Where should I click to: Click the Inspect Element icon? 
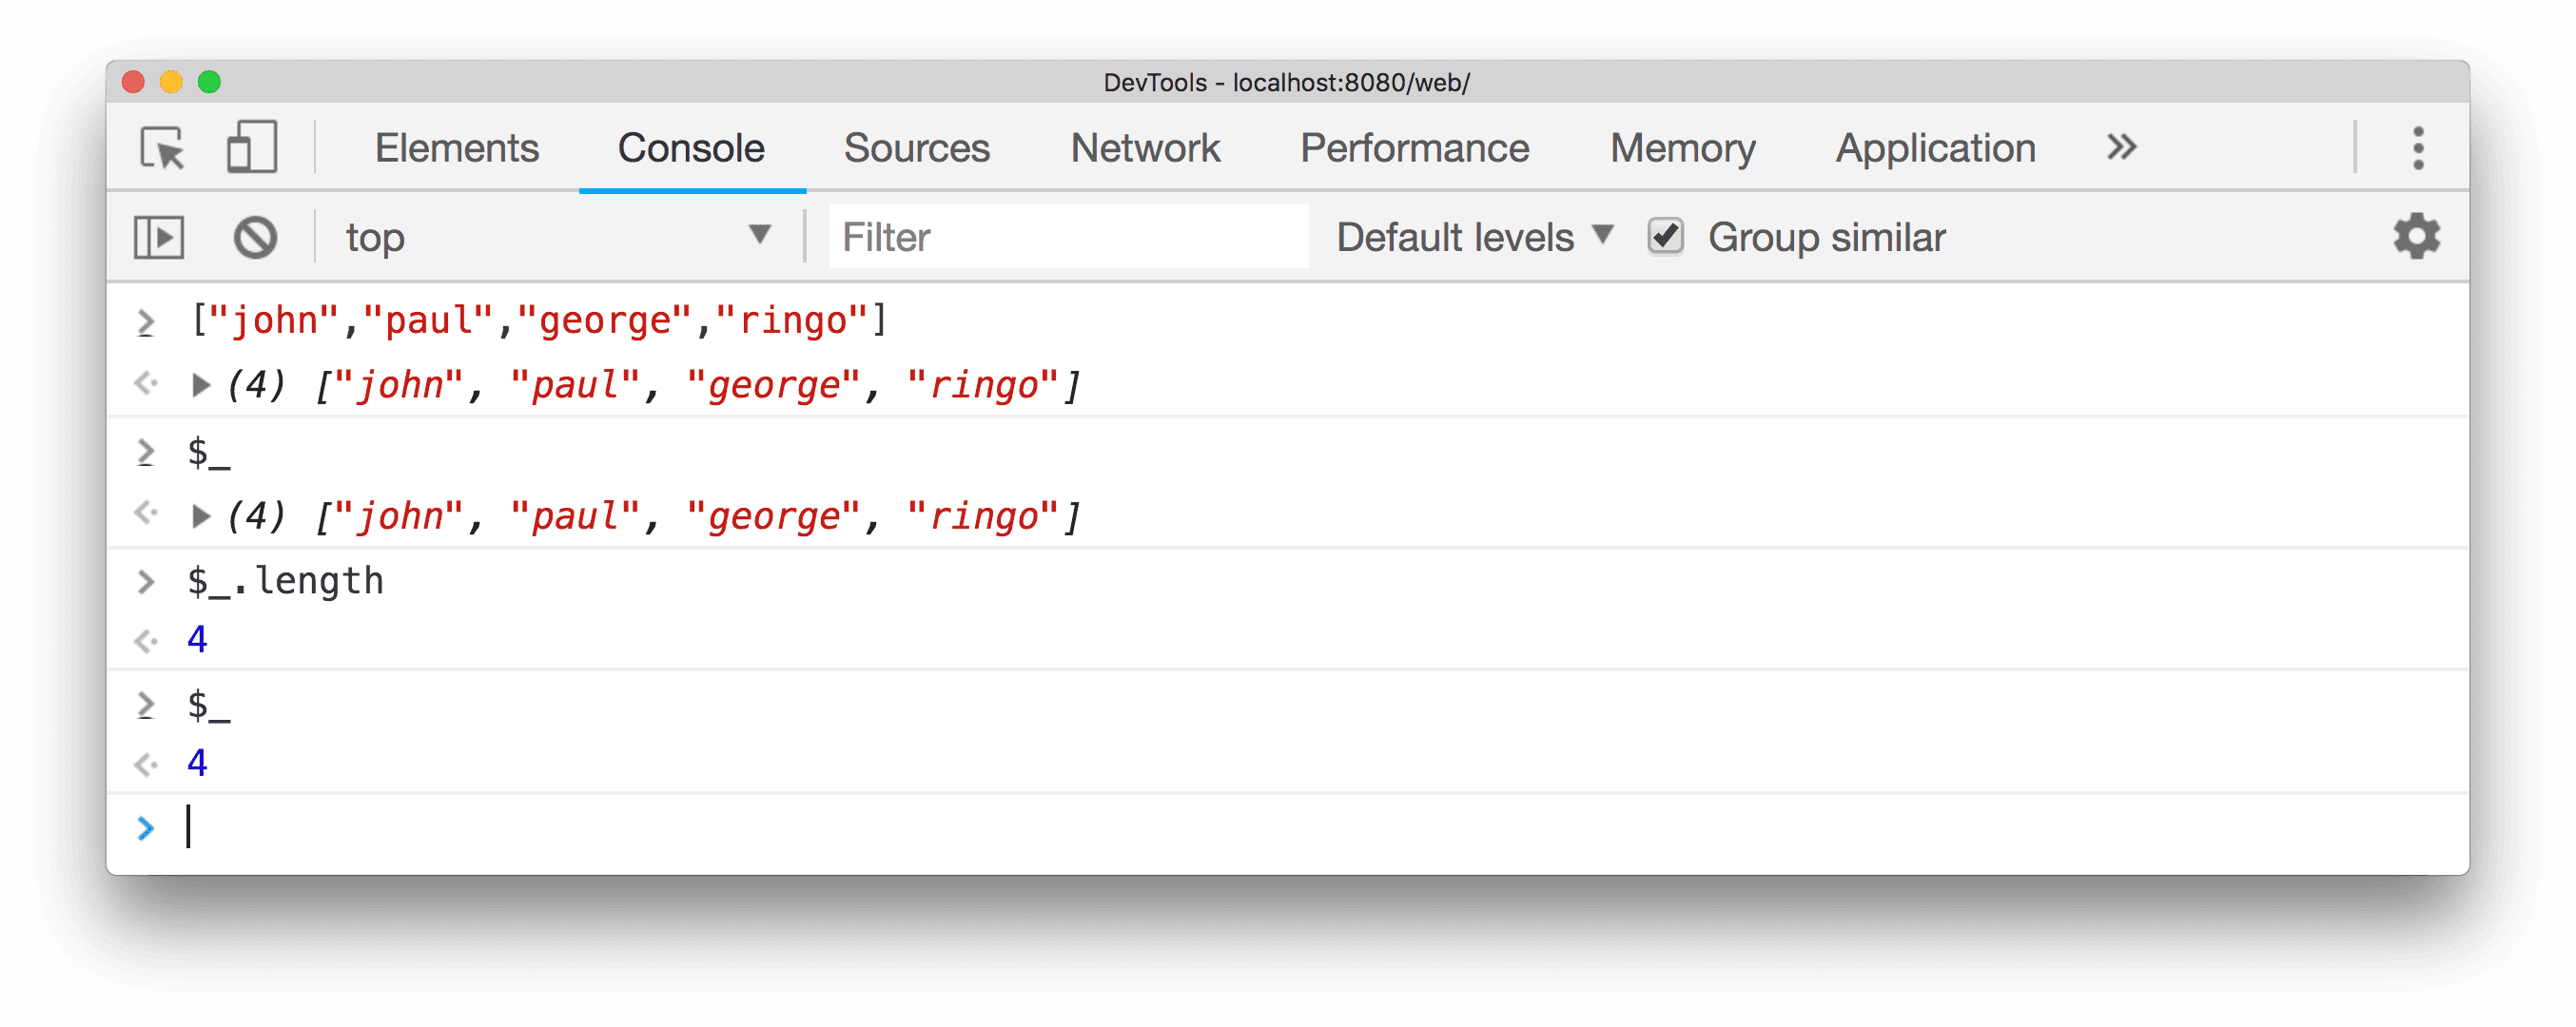[163, 148]
